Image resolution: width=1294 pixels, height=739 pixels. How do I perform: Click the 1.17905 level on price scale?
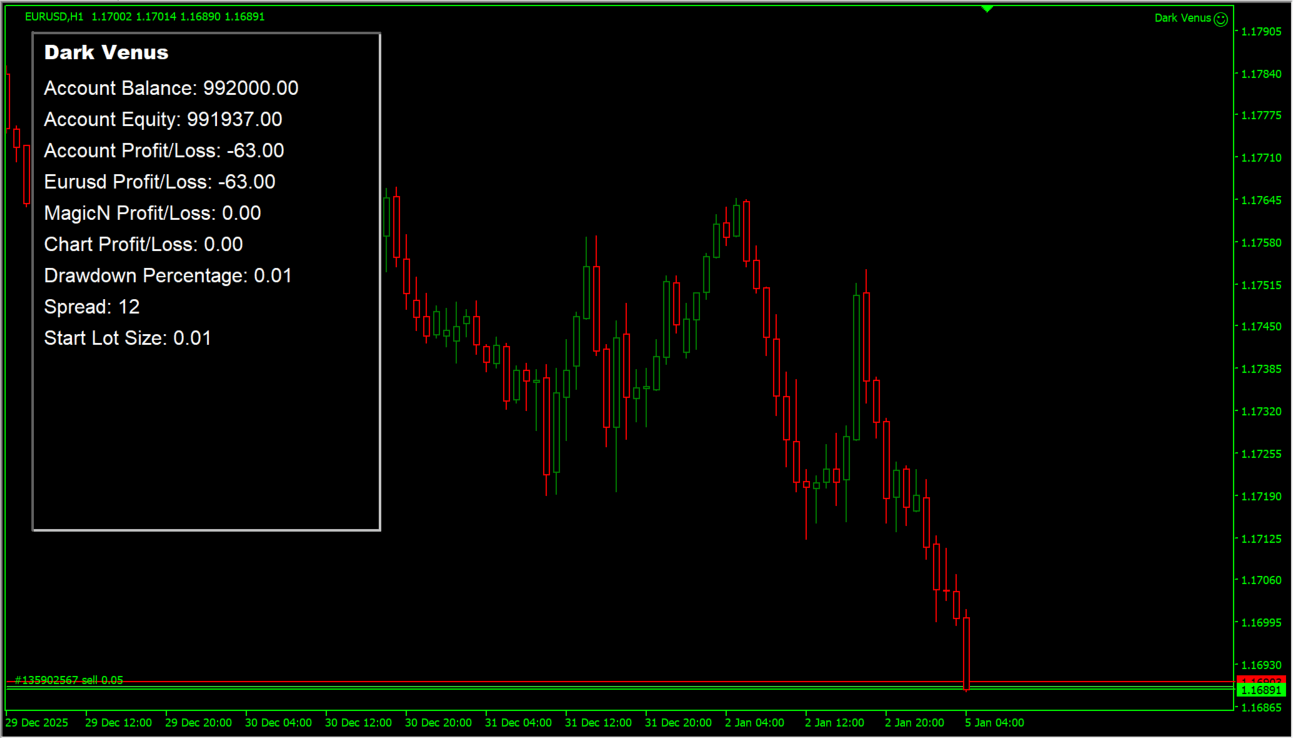[1261, 32]
